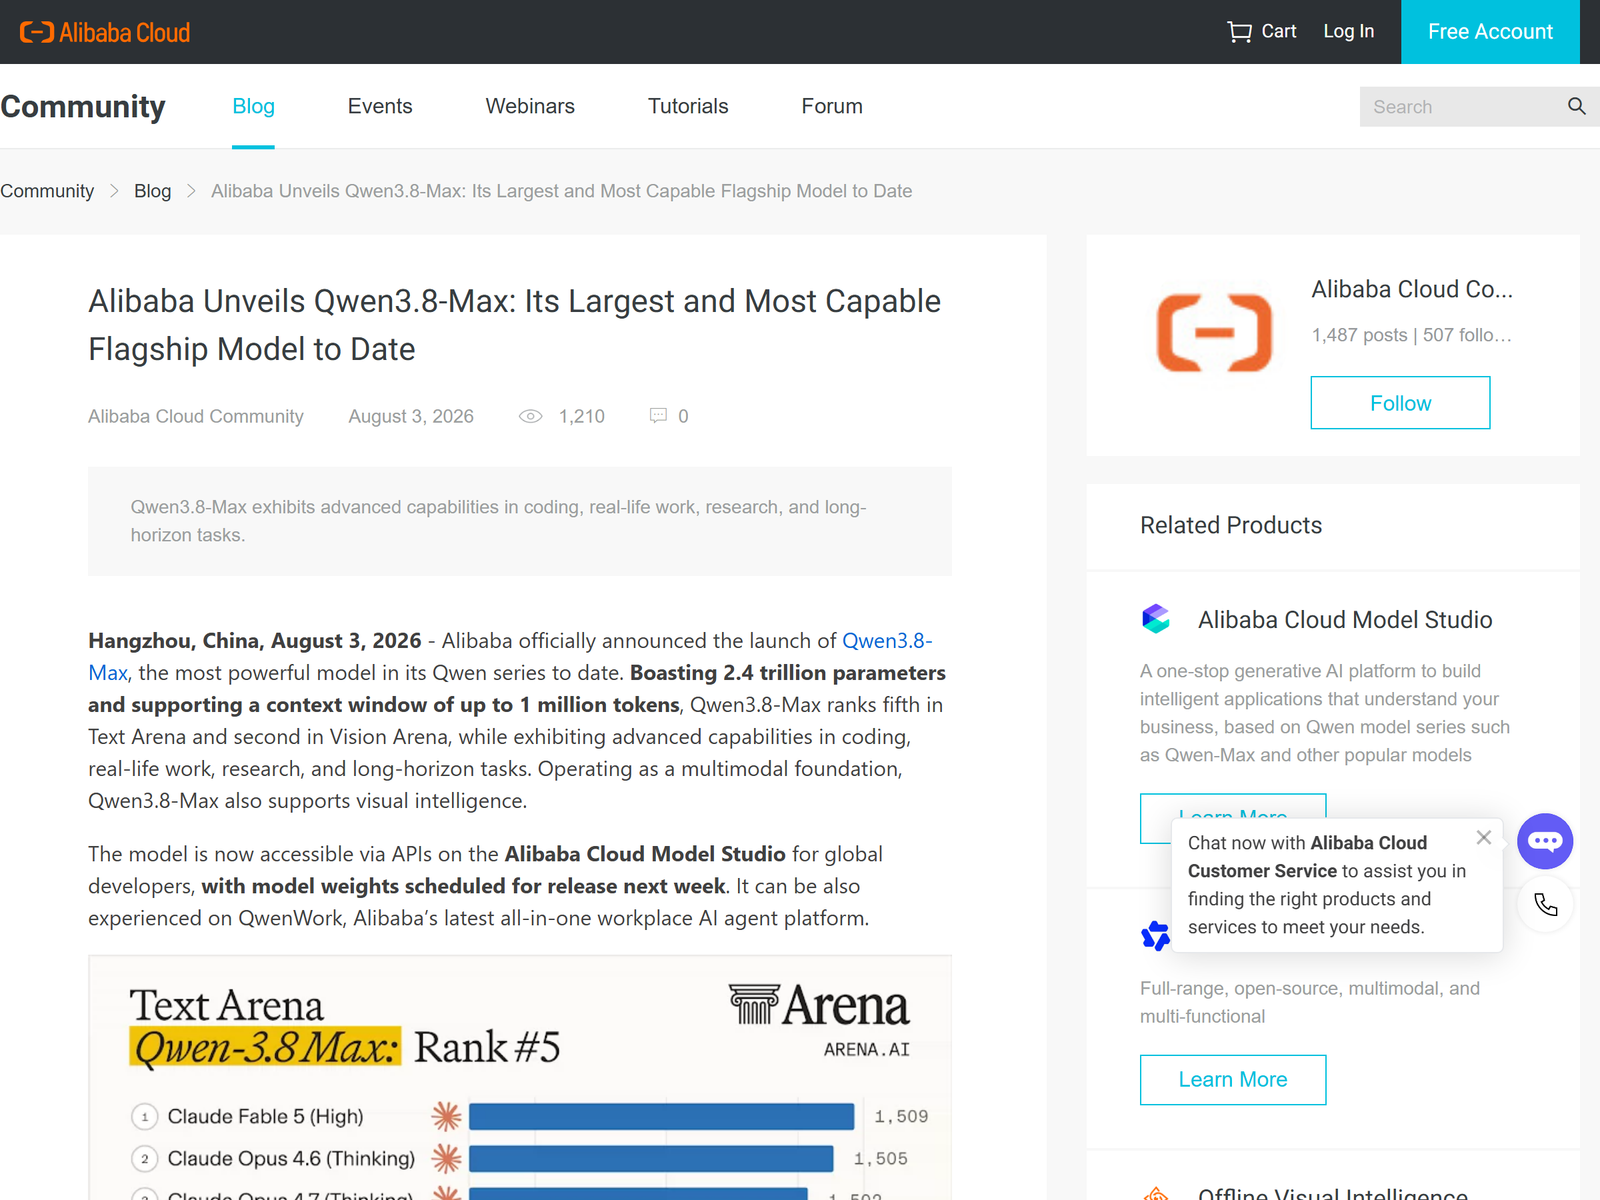Open the shopping Cart icon
The image size is (1600, 1200).
coord(1240,32)
